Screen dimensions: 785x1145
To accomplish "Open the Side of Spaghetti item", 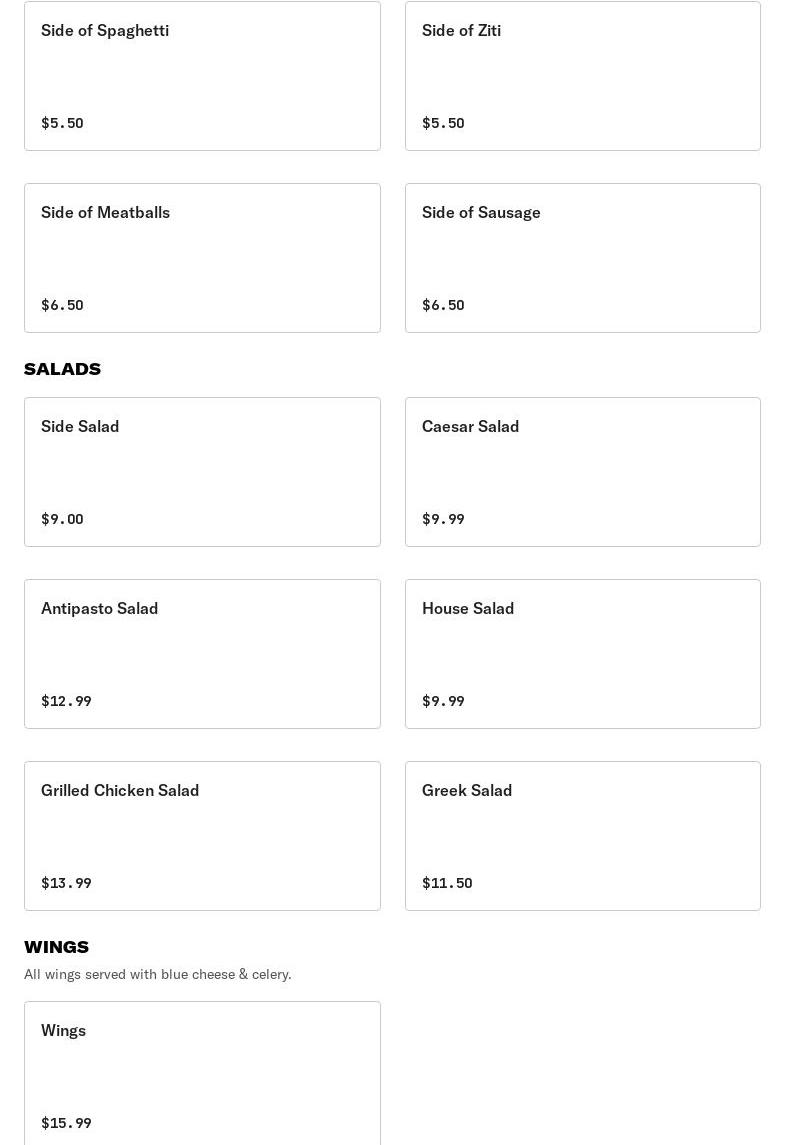I will (202, 75).
